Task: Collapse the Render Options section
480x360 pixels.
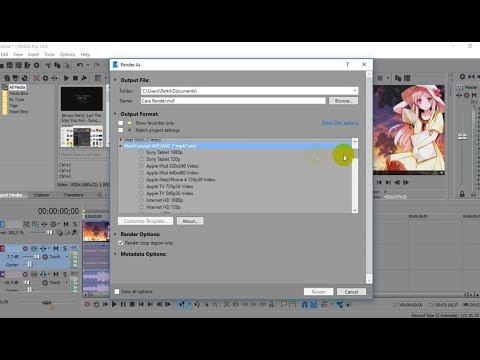Action: (x=116, y=234)
